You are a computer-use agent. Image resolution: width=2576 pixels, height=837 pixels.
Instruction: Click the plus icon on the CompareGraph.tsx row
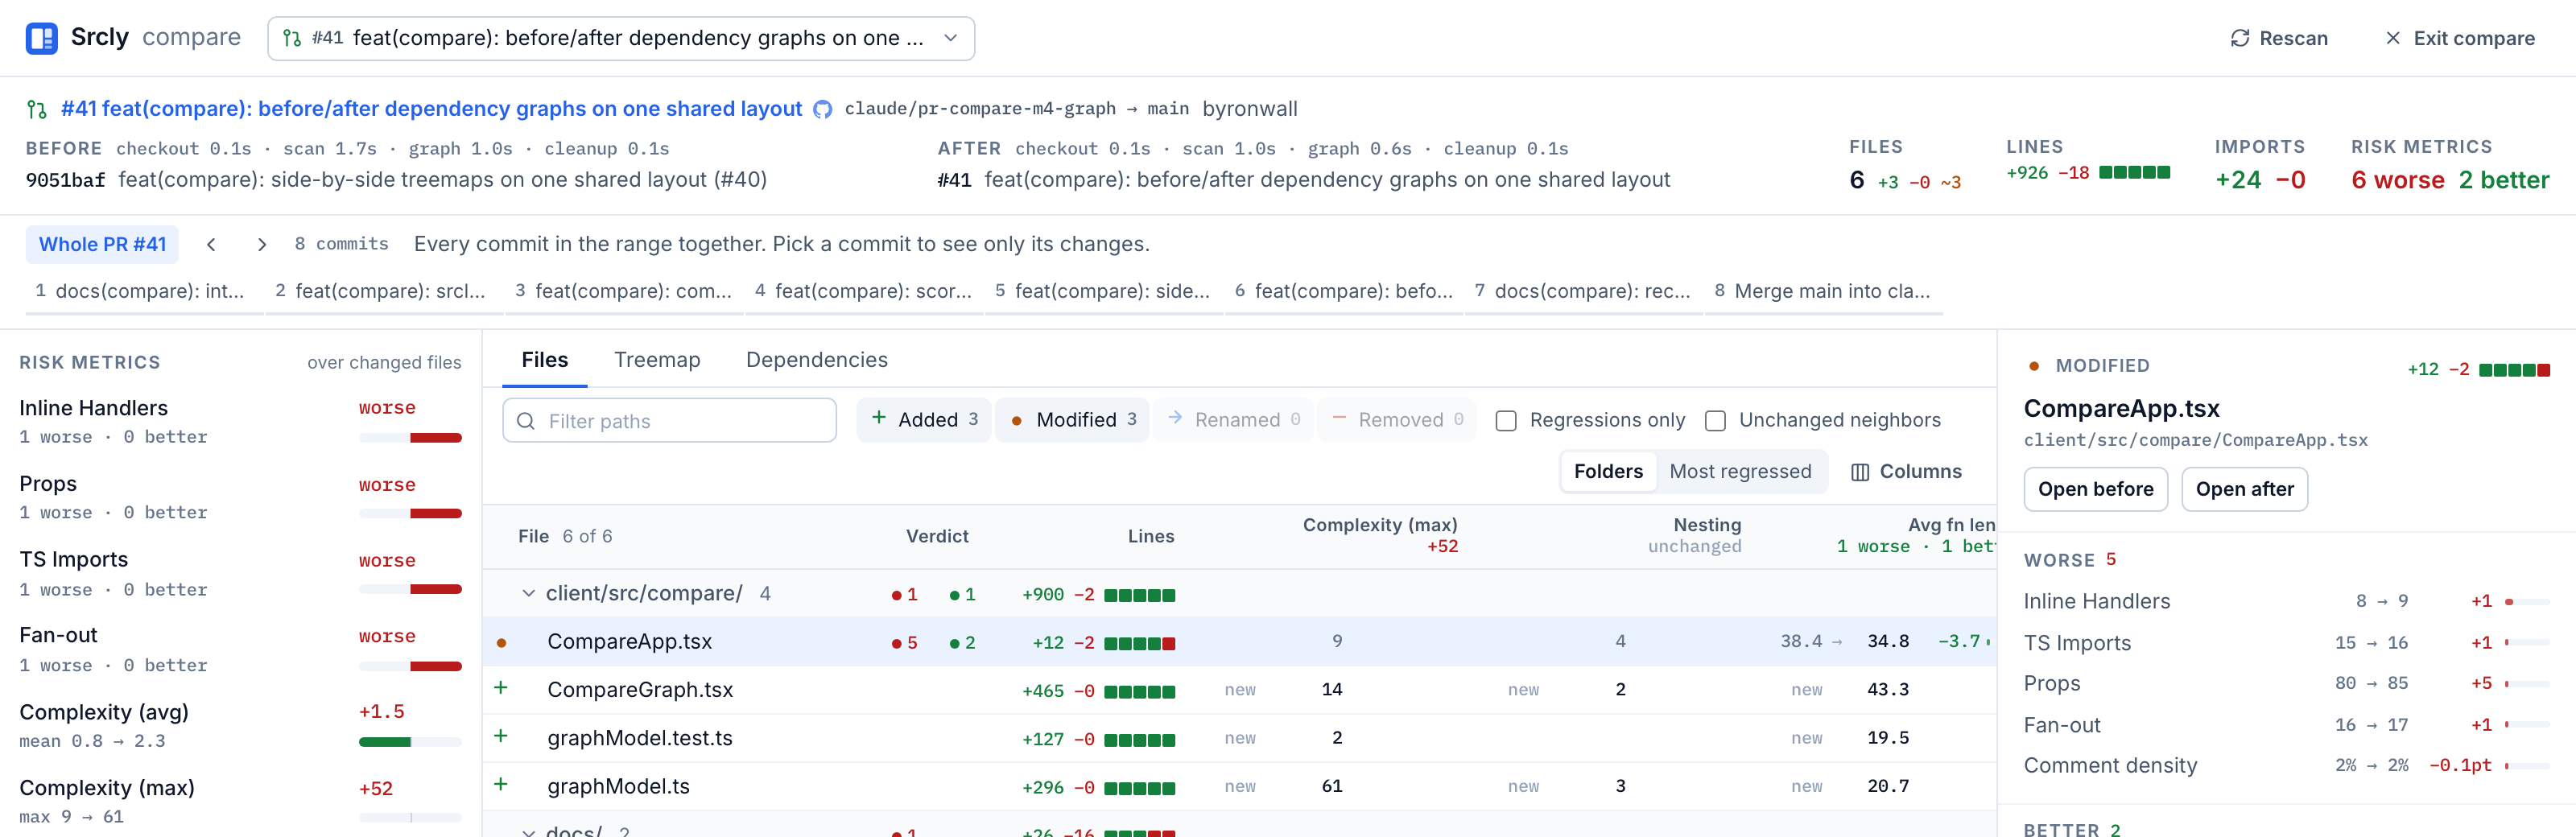click(x=501, y=688)
